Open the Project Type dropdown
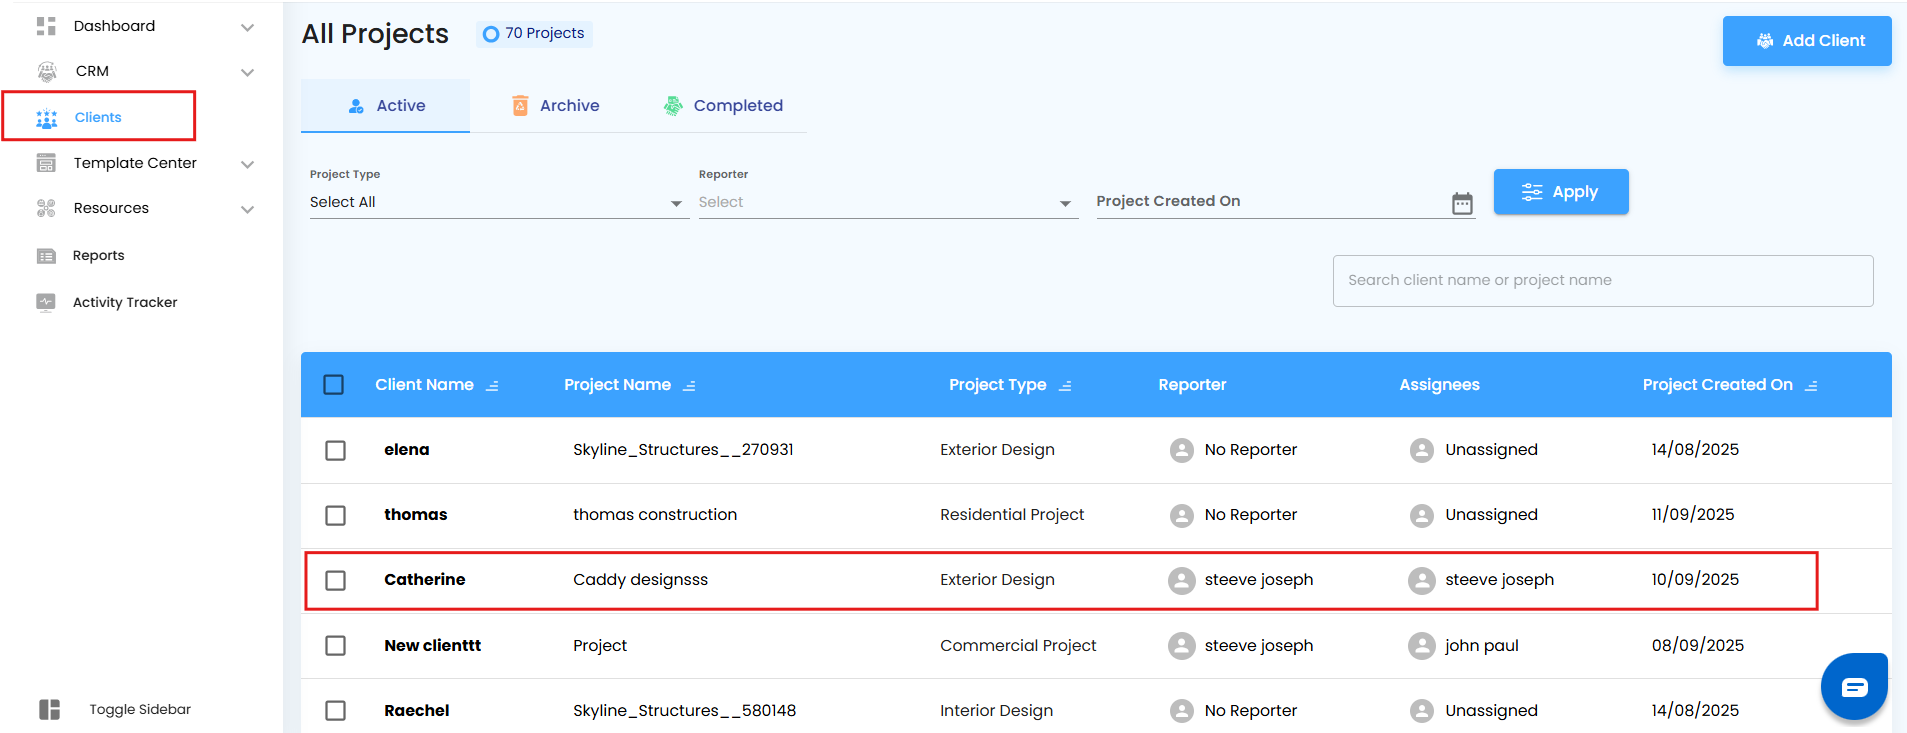Viewport: 1907px width, 733px height. (x=497, y=203)
